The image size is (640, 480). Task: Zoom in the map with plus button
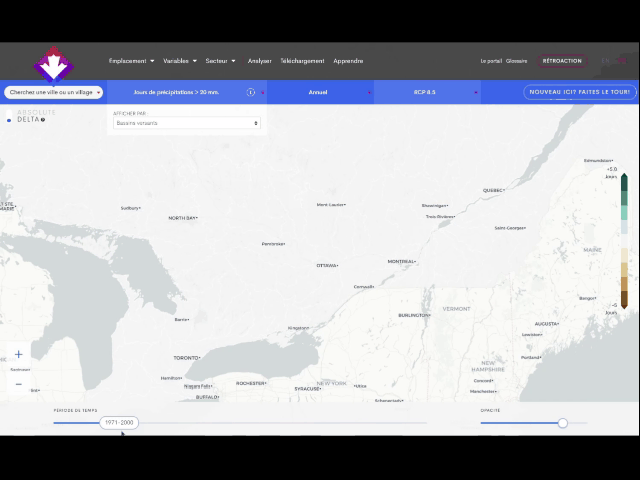point(18,354)
